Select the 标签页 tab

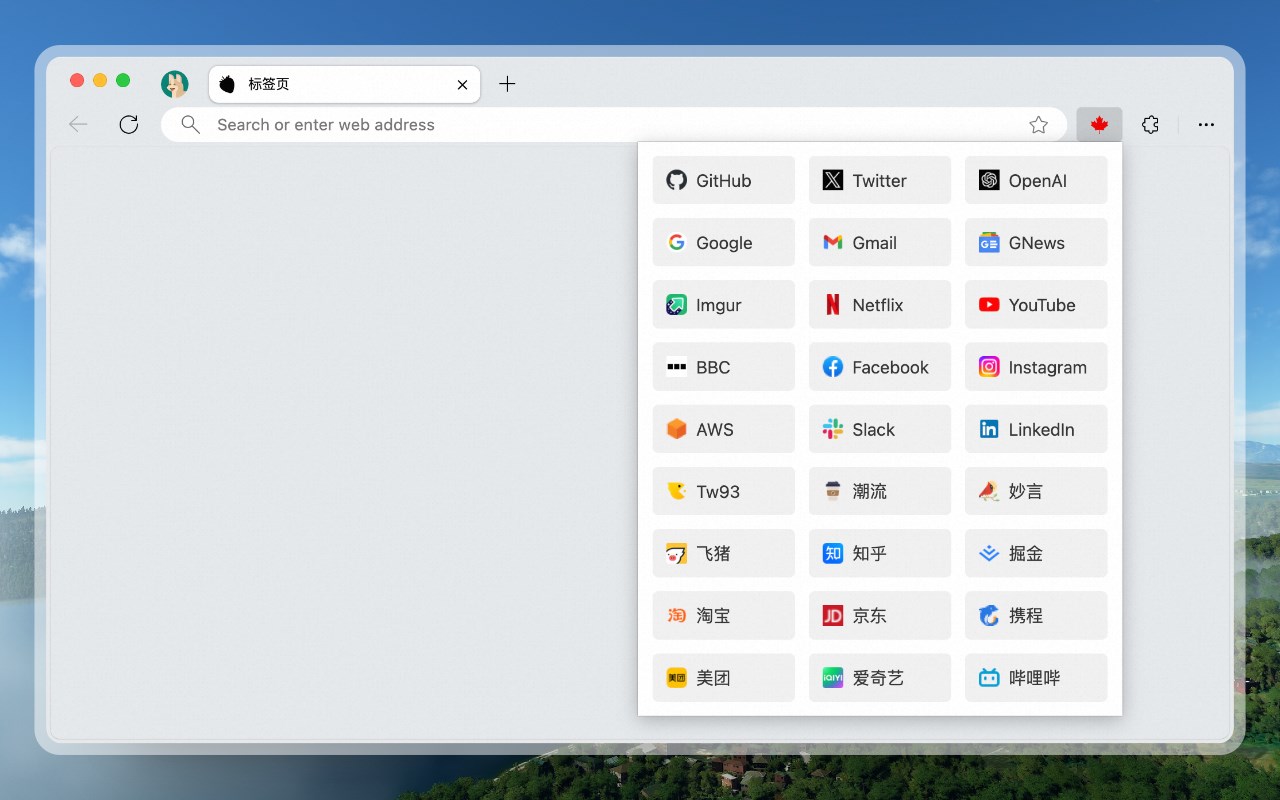coord(344,84)
